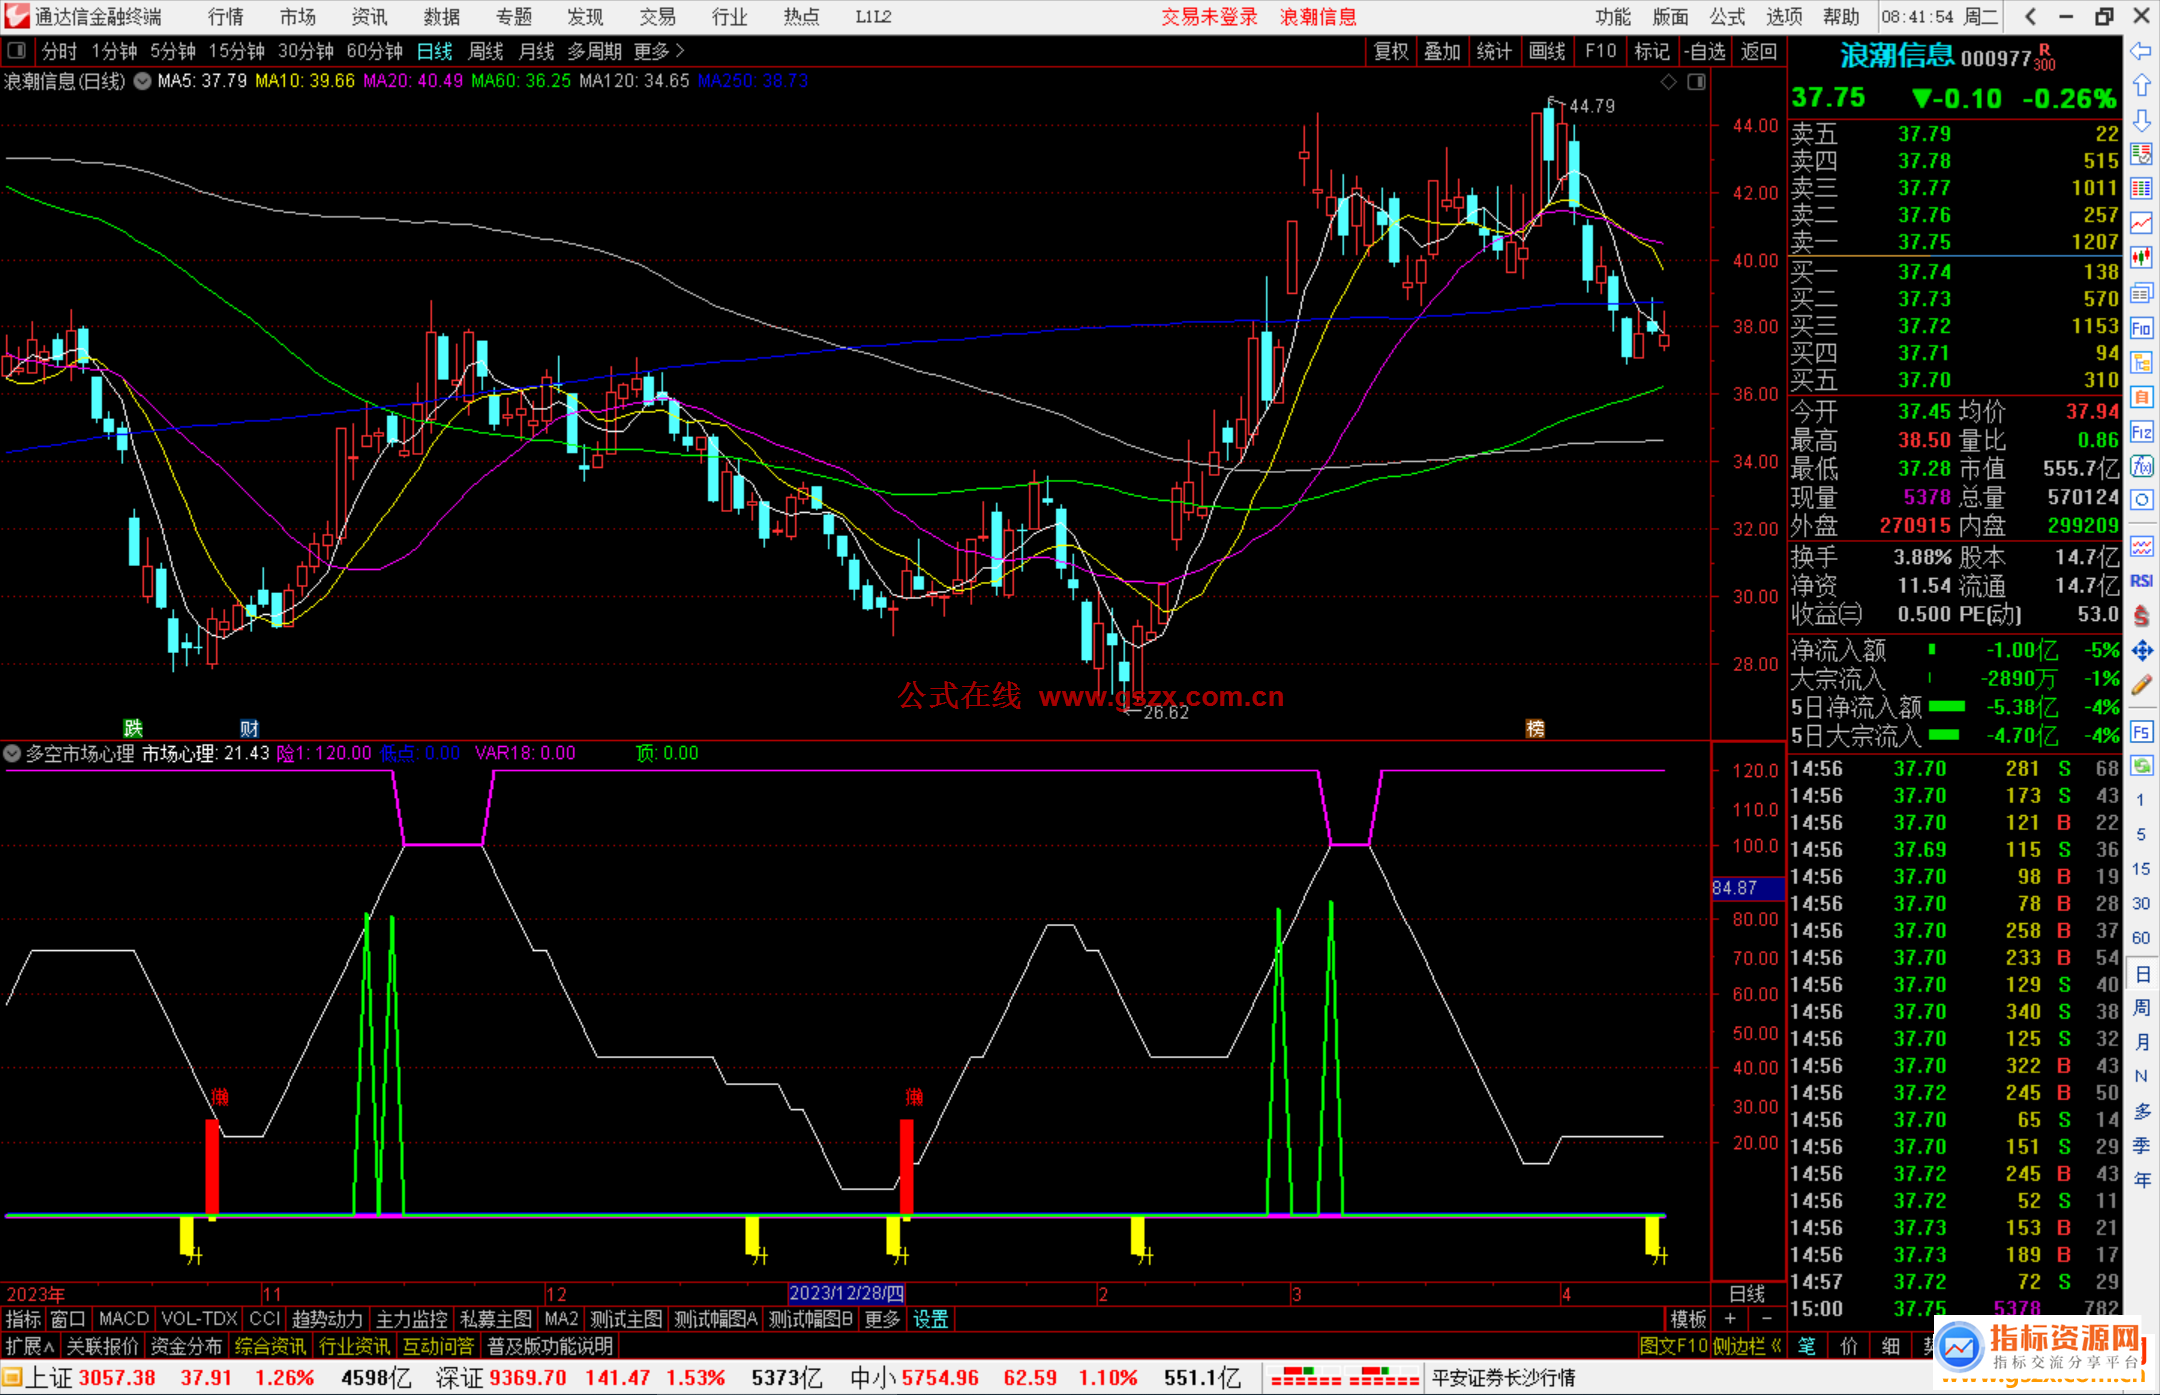Click the 返回 back button

pos(1758,51)
